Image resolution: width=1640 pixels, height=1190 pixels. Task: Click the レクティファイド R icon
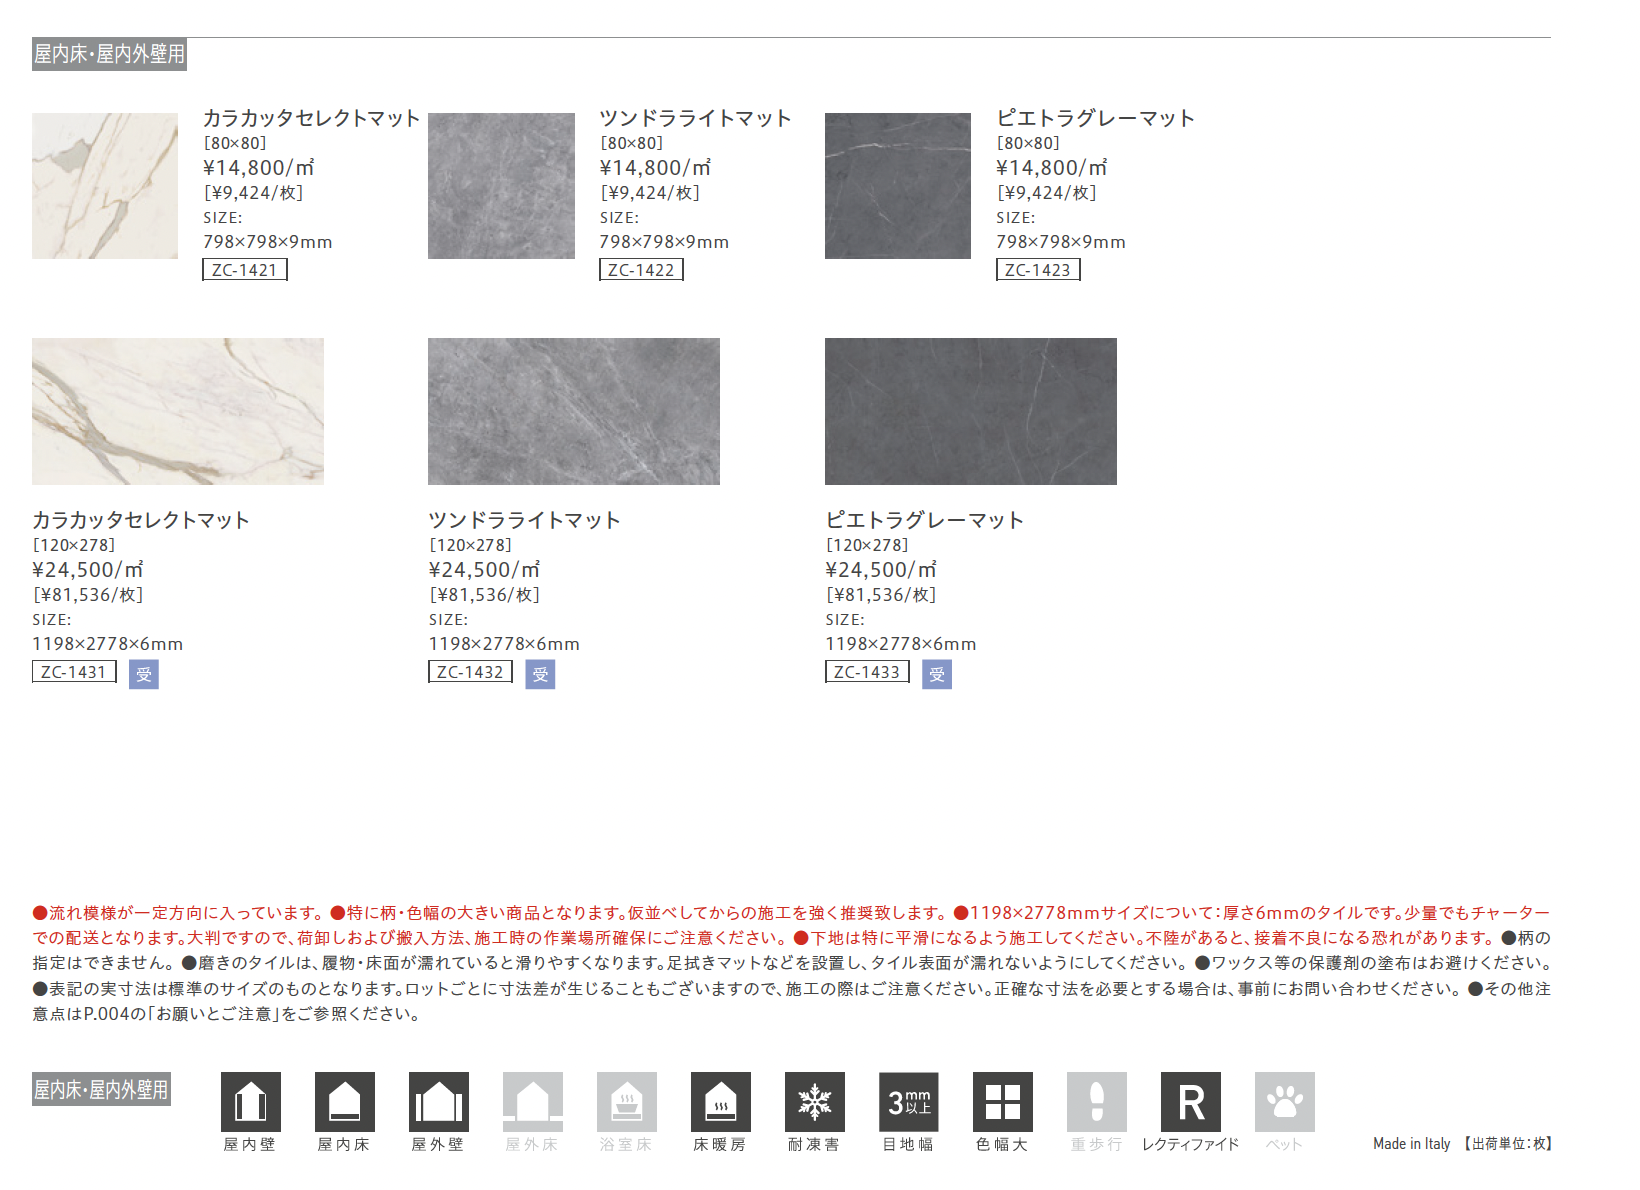[1190, 1102]
